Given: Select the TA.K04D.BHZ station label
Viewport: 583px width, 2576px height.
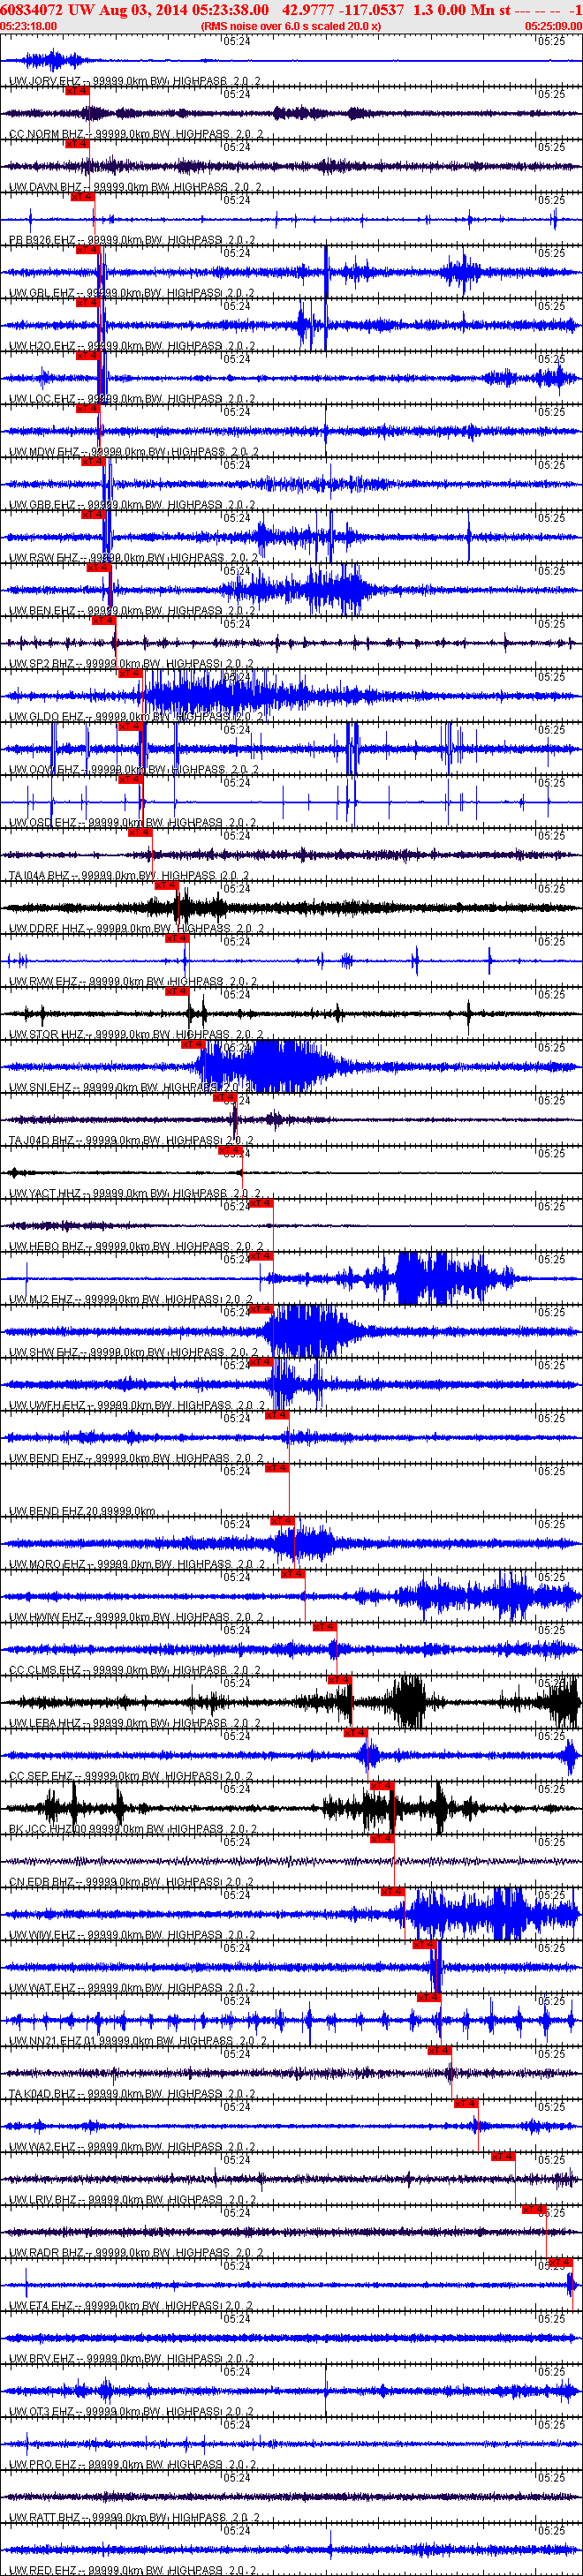Looking at the screenshot, I should 42,2095.
